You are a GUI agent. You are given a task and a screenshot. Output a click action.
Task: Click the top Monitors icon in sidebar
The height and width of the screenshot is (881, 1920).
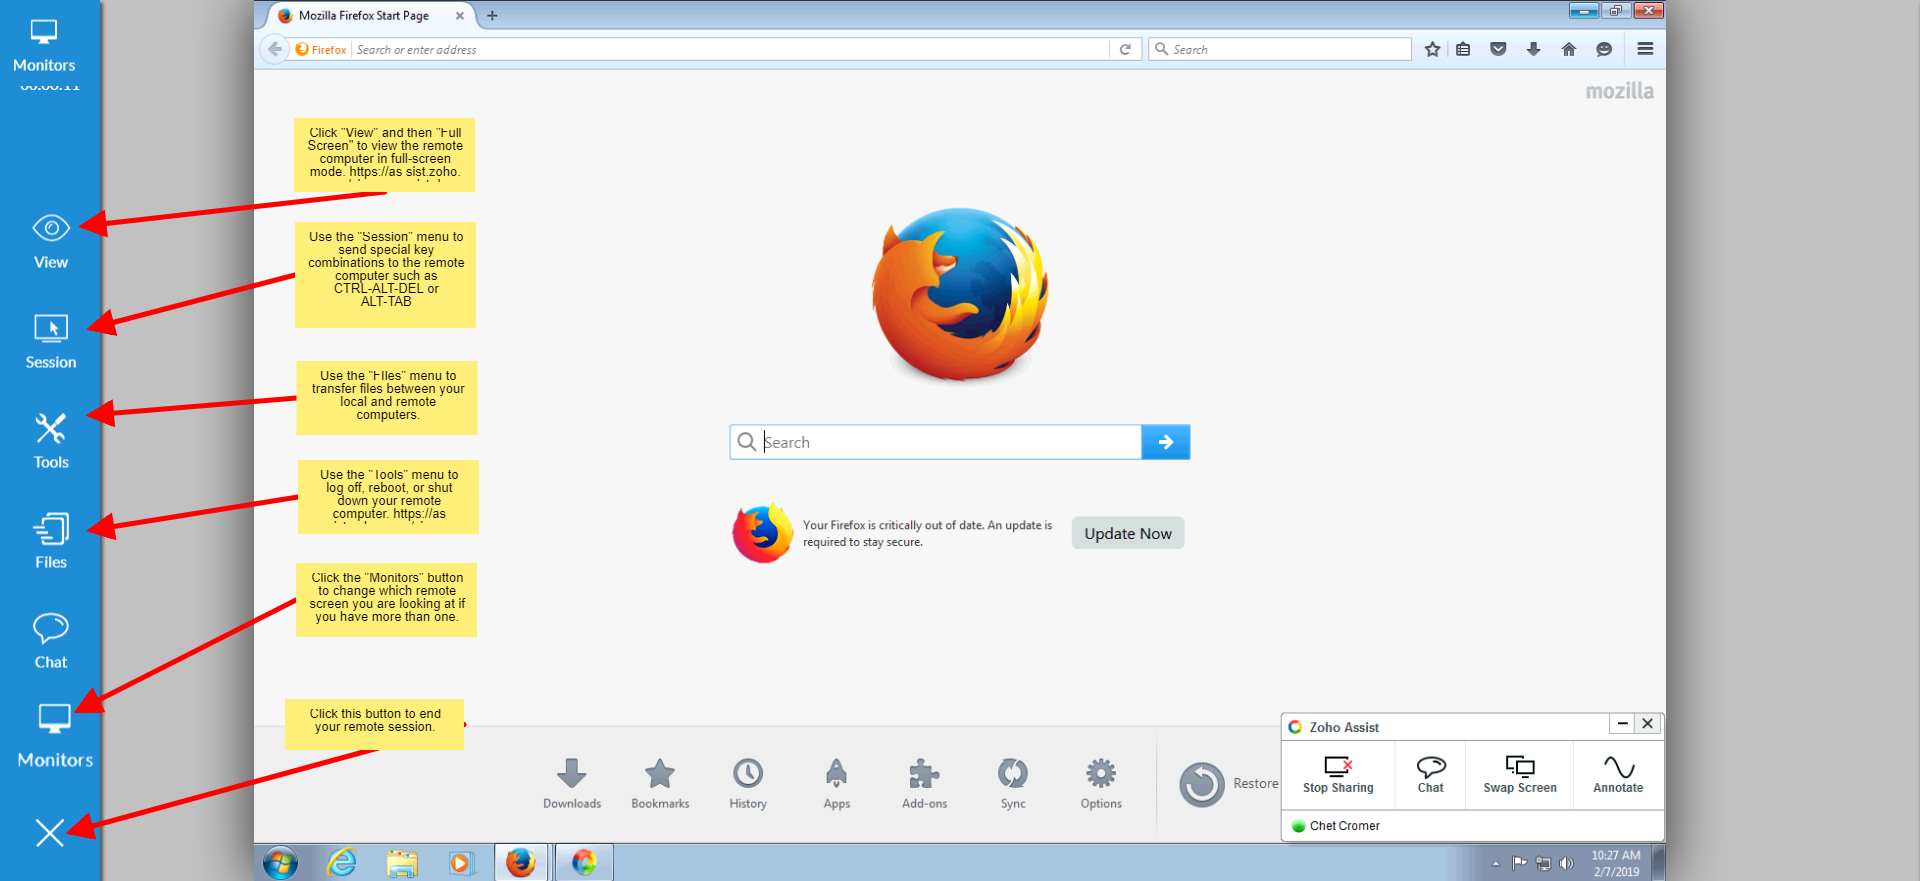tap(44, 46)
